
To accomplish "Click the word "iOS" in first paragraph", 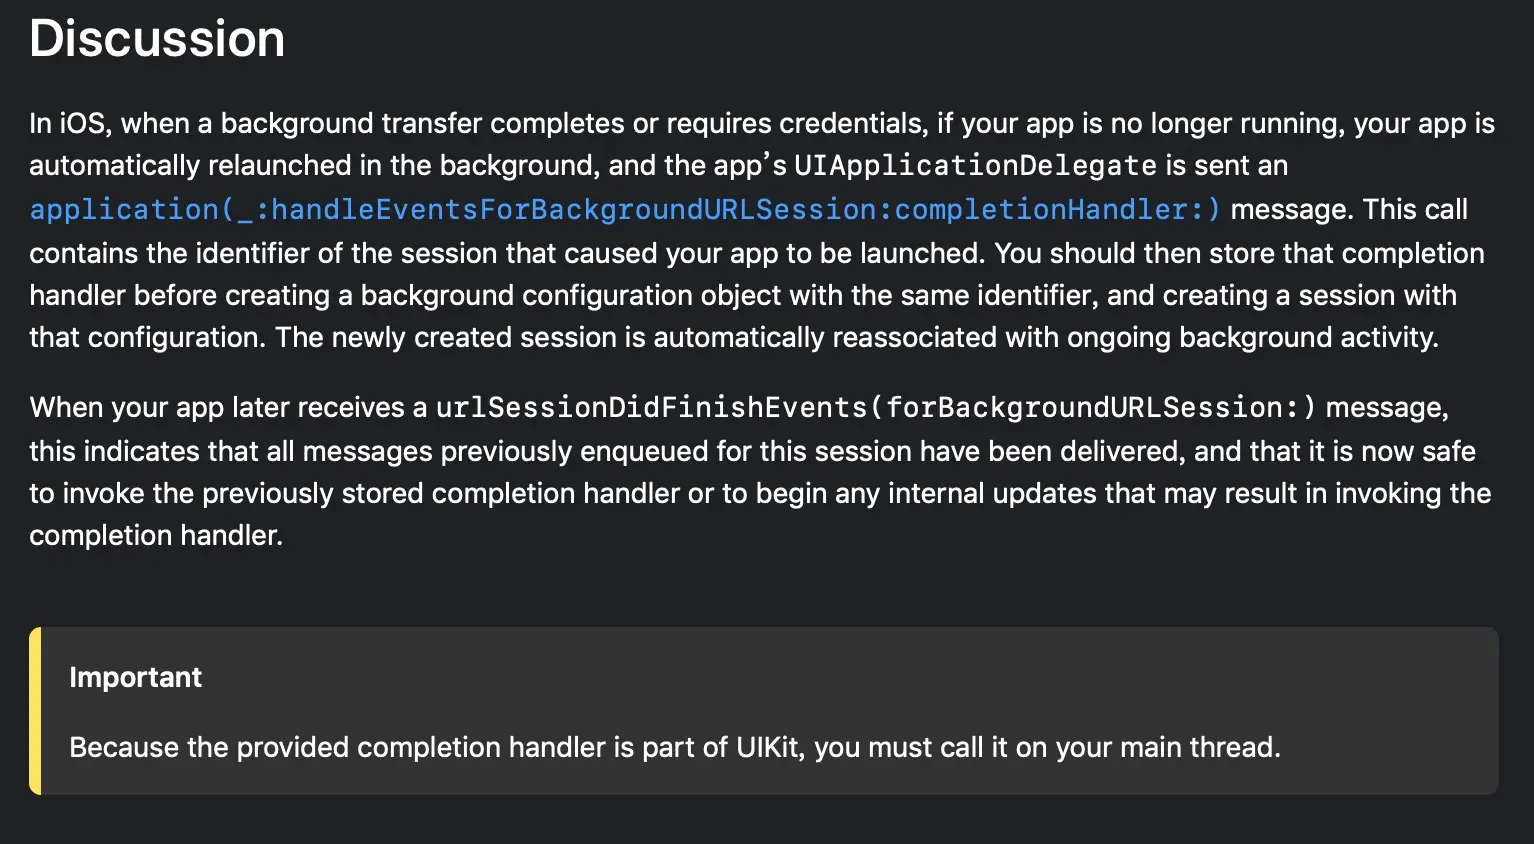I will coord(82,124).
